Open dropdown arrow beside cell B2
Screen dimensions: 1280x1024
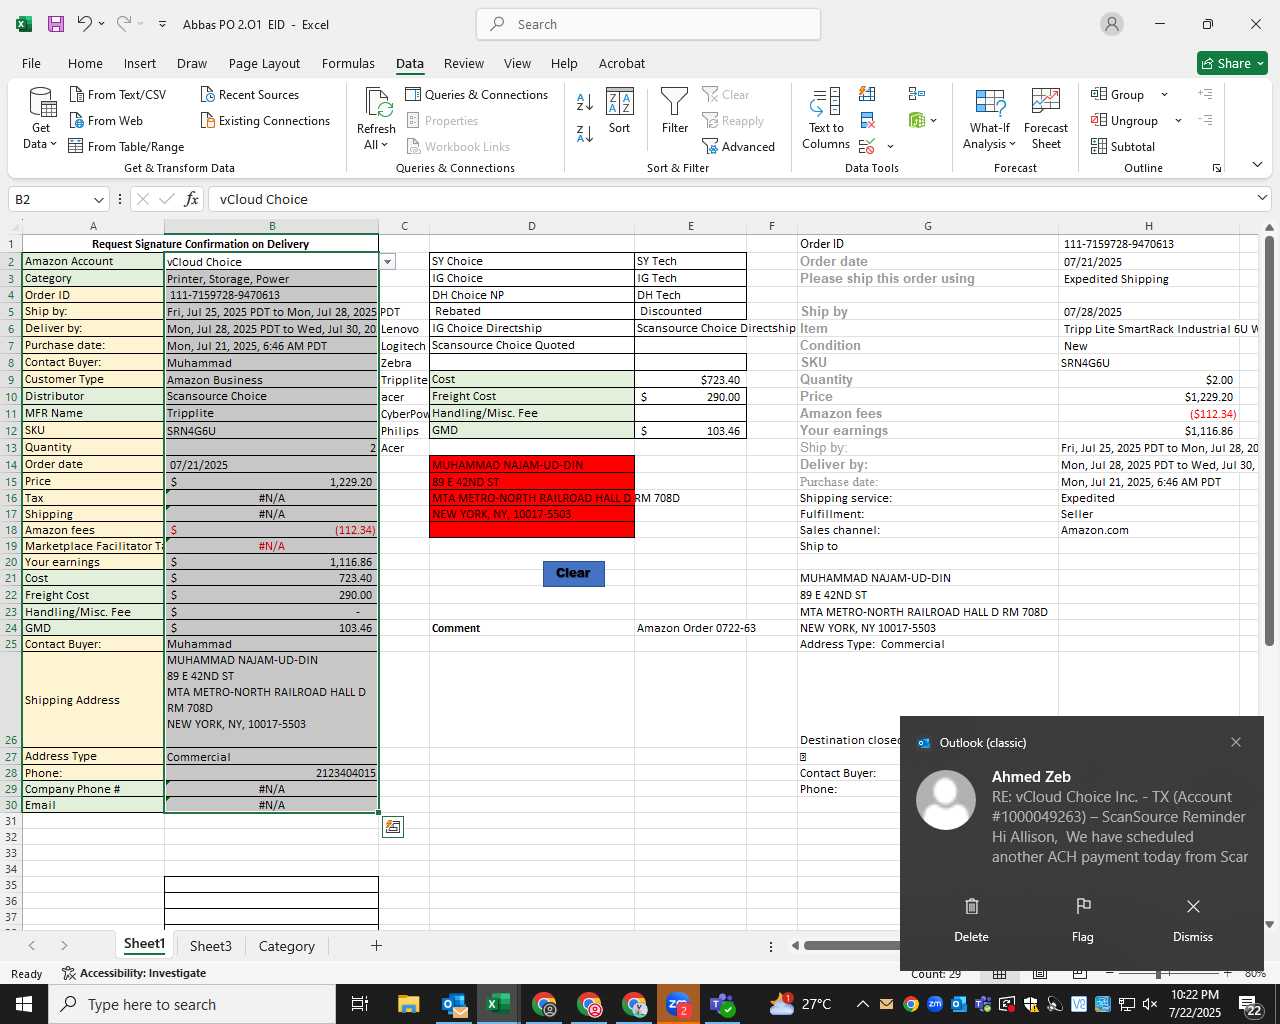pos(388,261)
